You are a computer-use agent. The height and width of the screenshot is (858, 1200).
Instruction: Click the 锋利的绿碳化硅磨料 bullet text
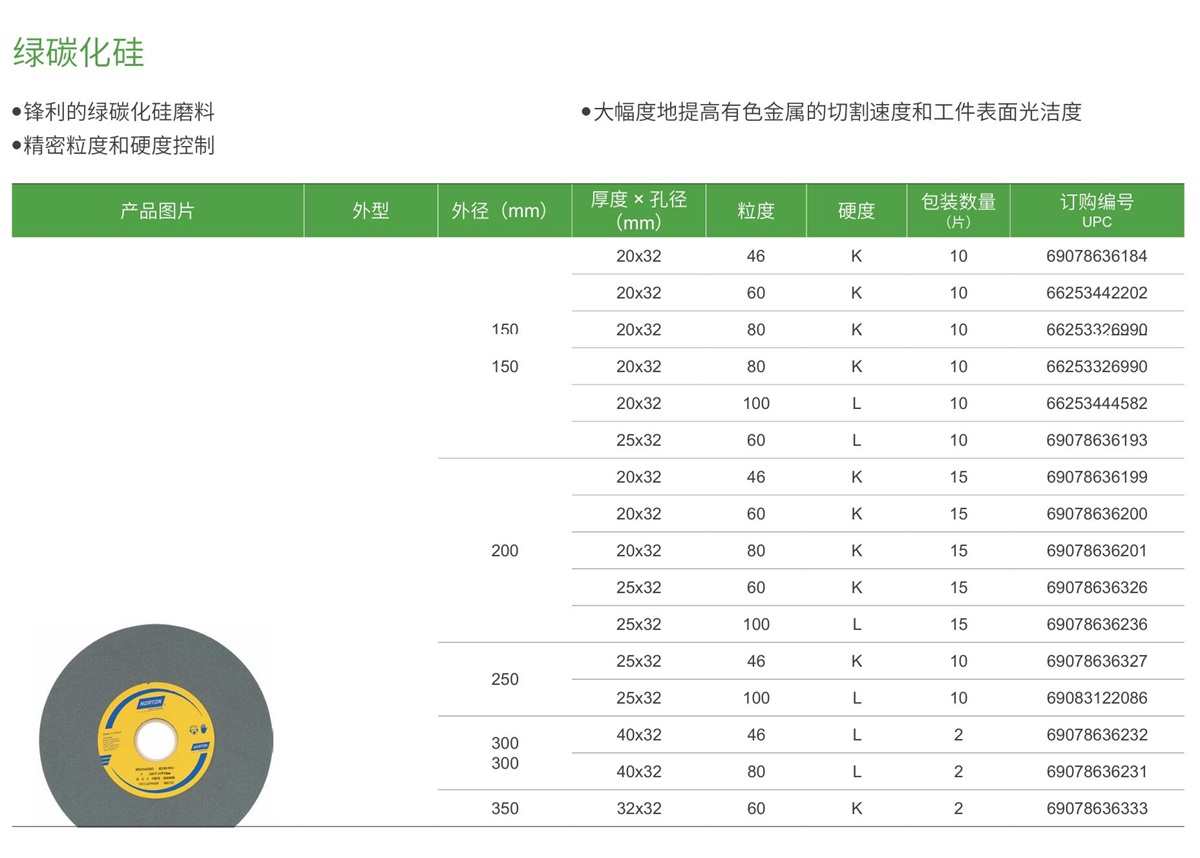tap(119, 112)
